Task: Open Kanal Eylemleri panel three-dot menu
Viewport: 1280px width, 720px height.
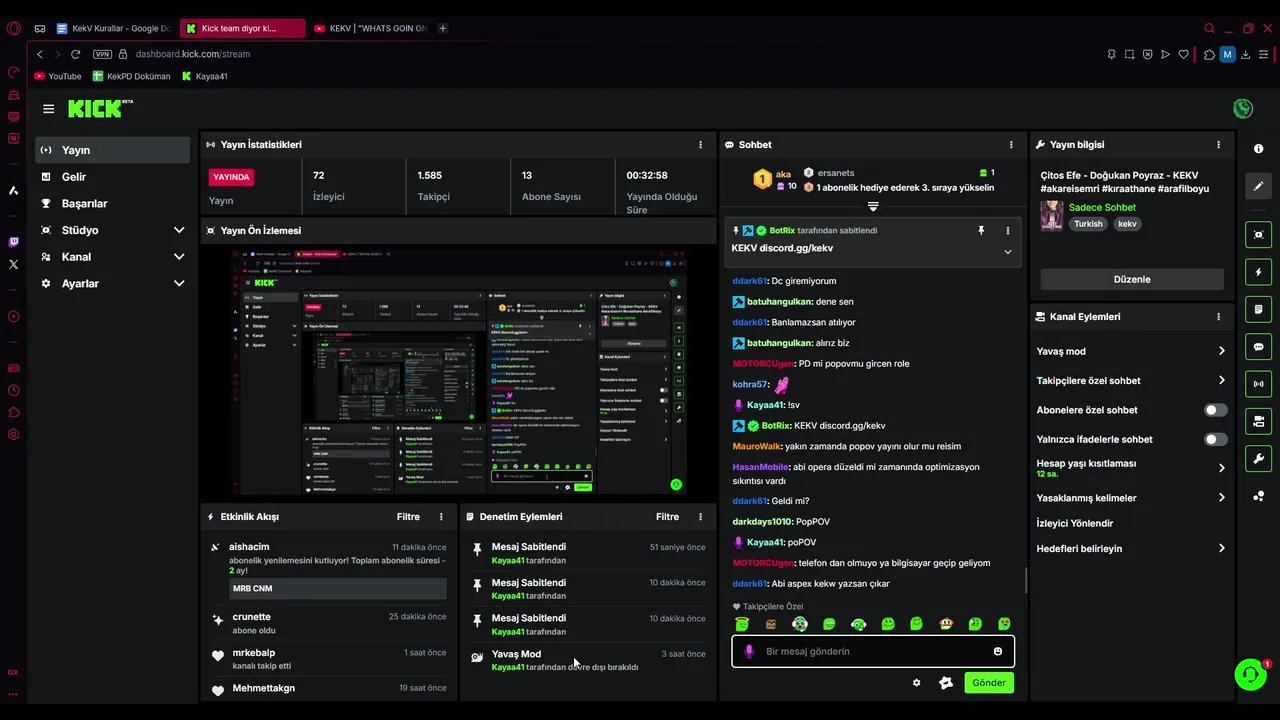Action: tap(1218, 317)
